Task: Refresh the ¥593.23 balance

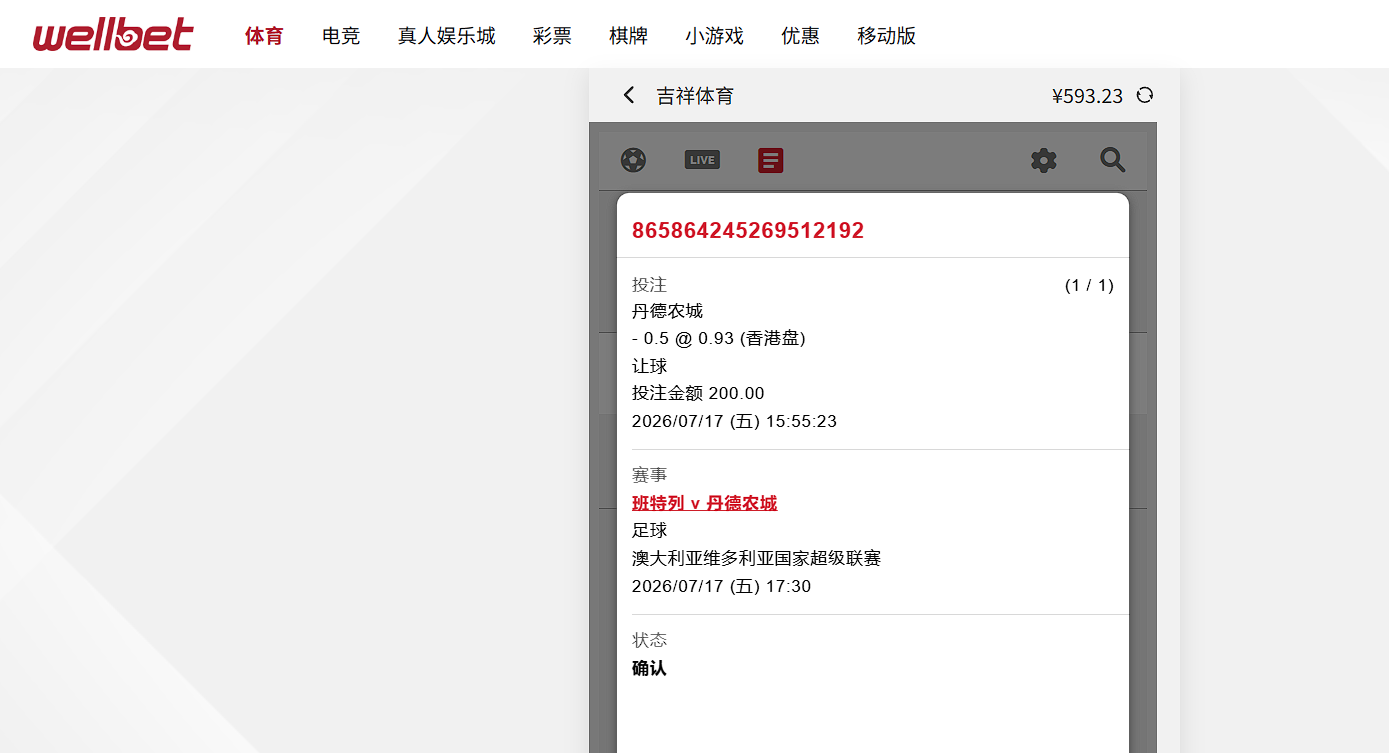Action: (1145, 95)
